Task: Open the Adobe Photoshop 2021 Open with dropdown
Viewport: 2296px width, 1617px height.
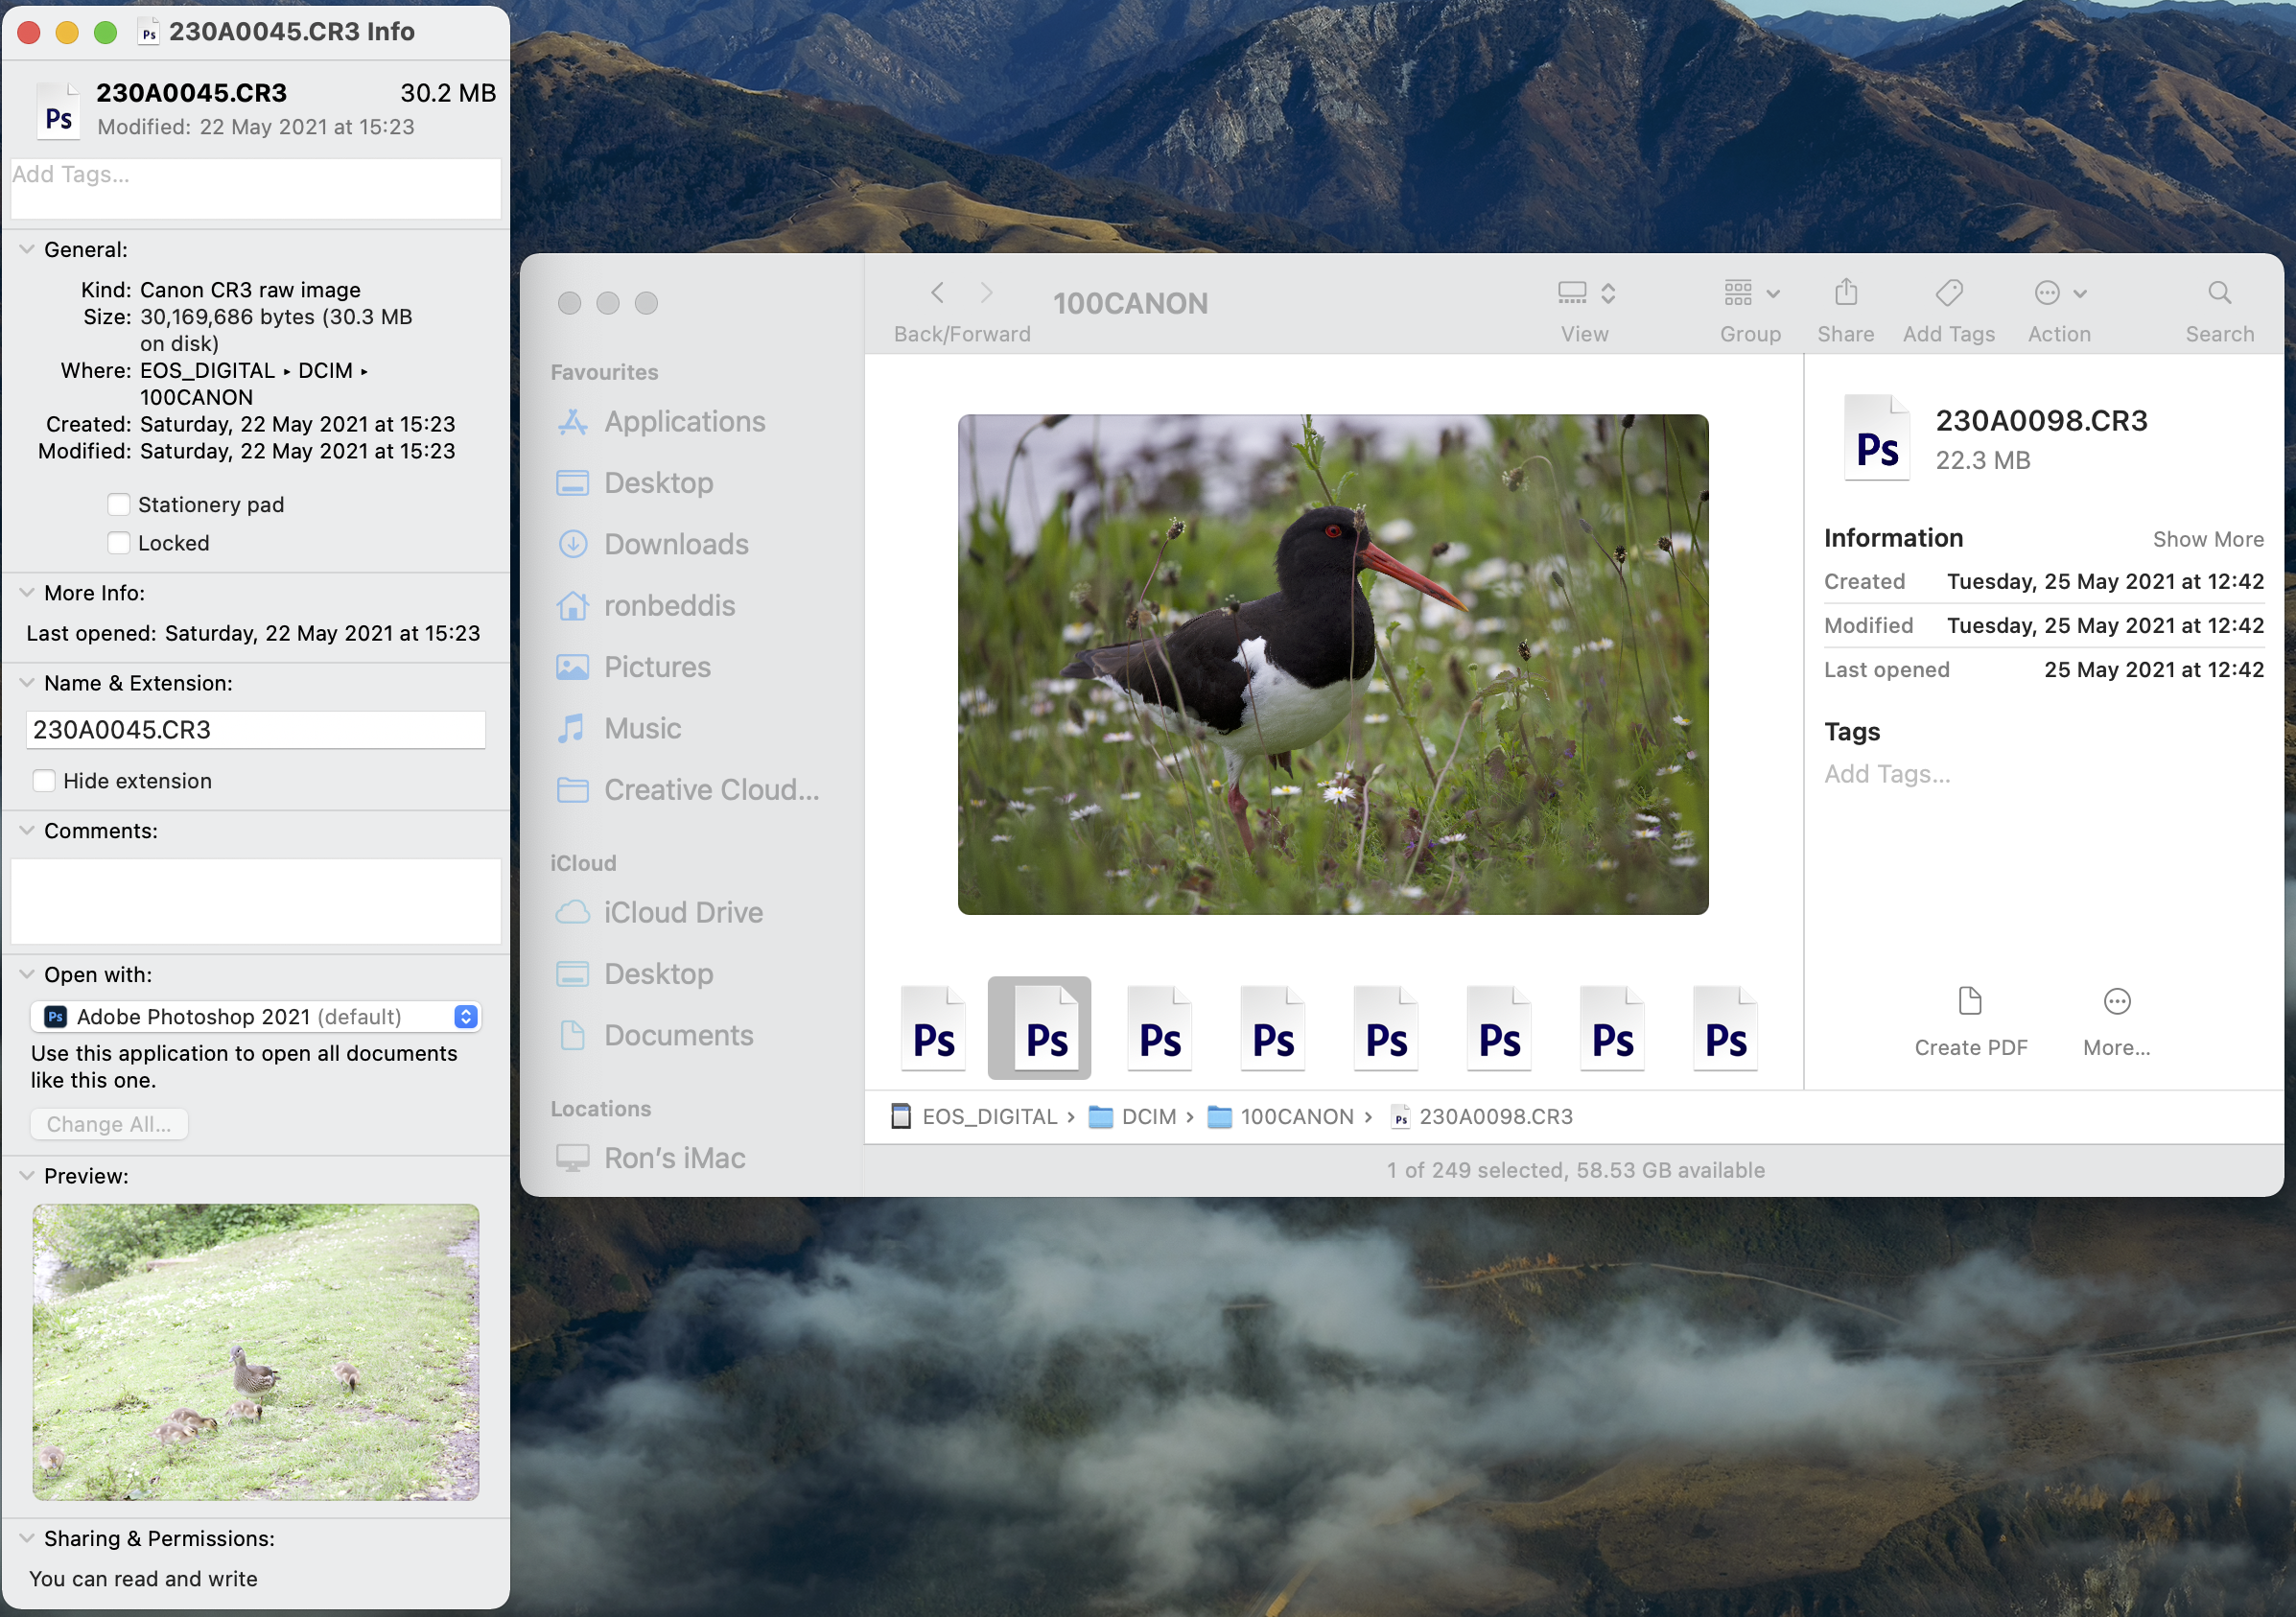Action: (x=256, y=1017)
